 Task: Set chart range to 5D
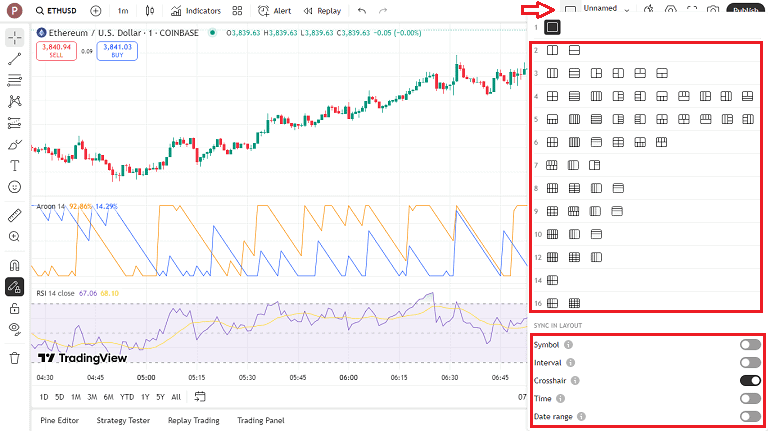tap(59, 397)
